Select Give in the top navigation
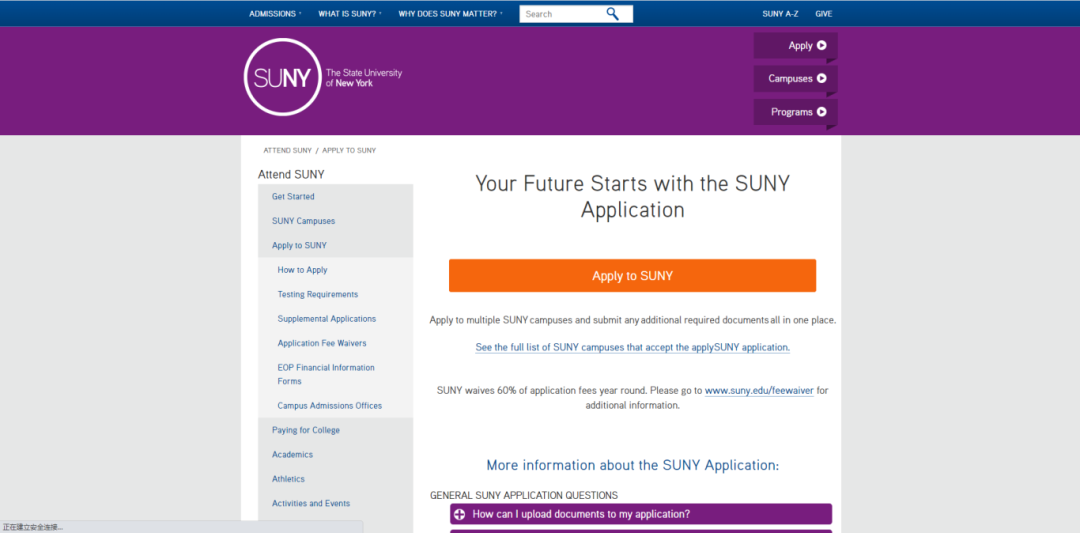The height and width of the screenshot is (533, 1080). click(824, 14)
